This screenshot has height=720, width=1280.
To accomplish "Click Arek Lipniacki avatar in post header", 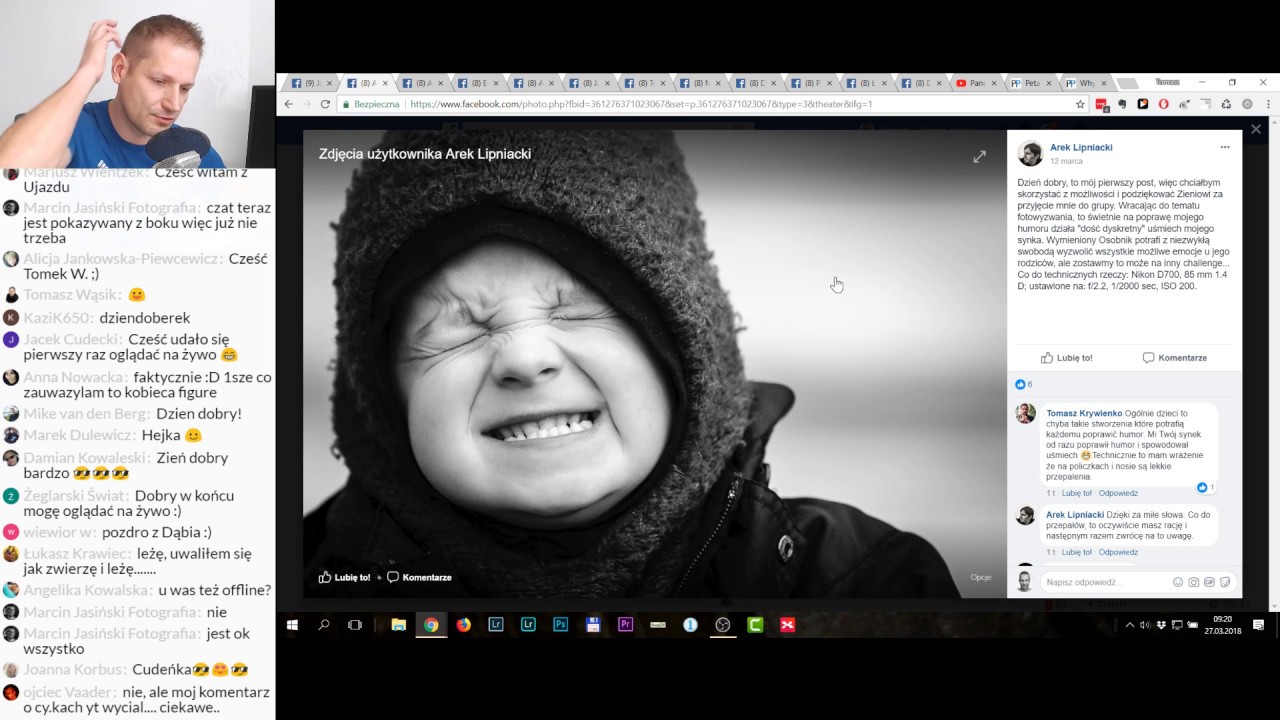I will [x=1030, y=153].
